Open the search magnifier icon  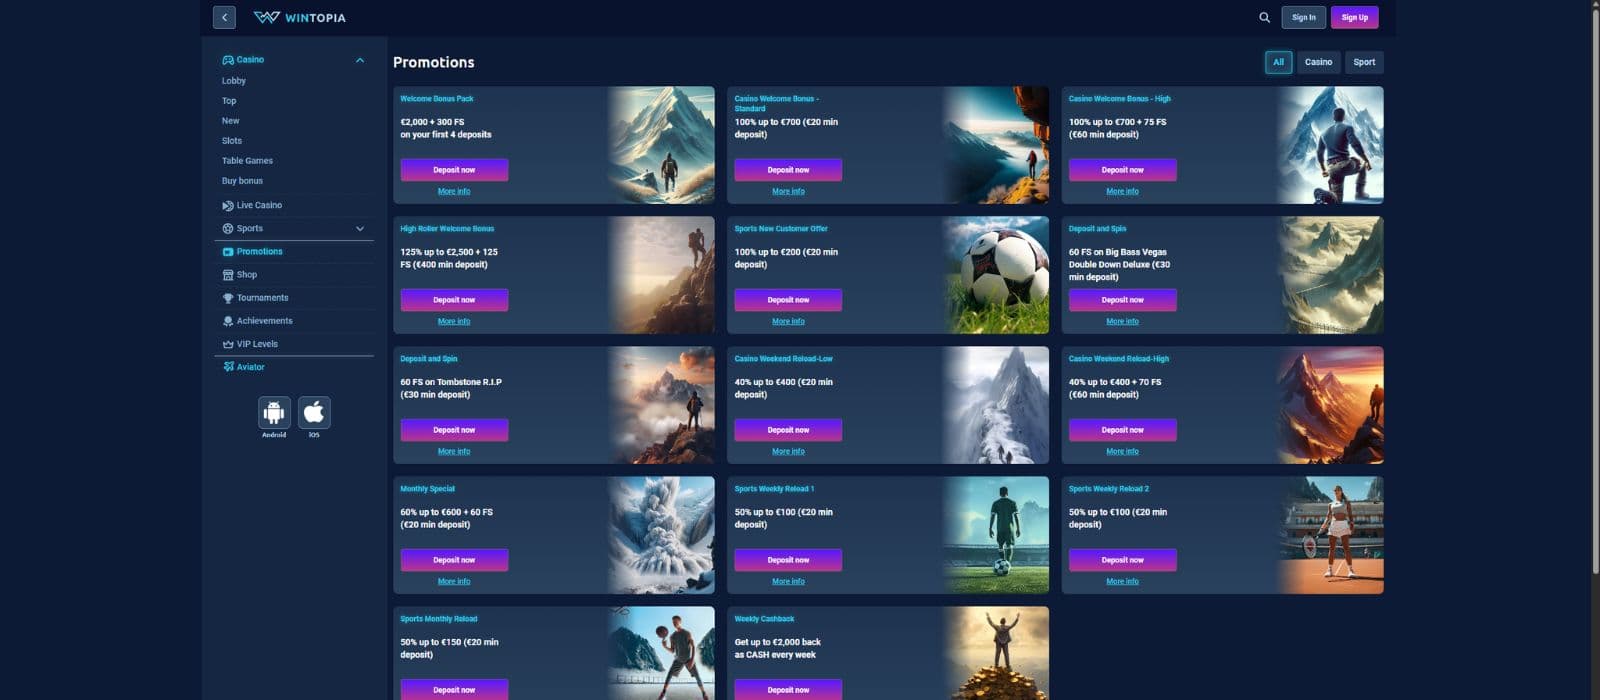pyautogui.click(x=1264, y=17)
